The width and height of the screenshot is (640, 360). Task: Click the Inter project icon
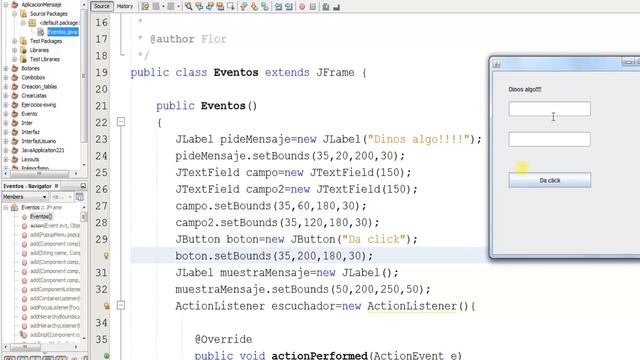15,123
